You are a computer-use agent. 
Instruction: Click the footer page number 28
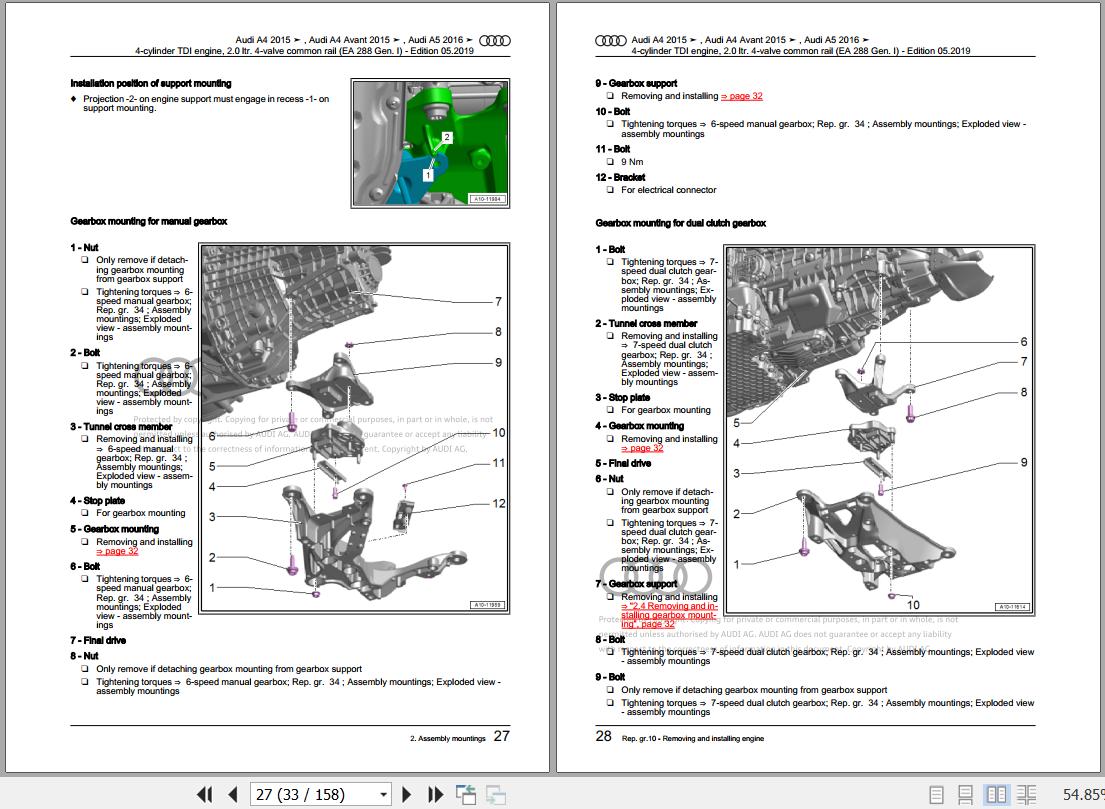(x=603, y=736)
